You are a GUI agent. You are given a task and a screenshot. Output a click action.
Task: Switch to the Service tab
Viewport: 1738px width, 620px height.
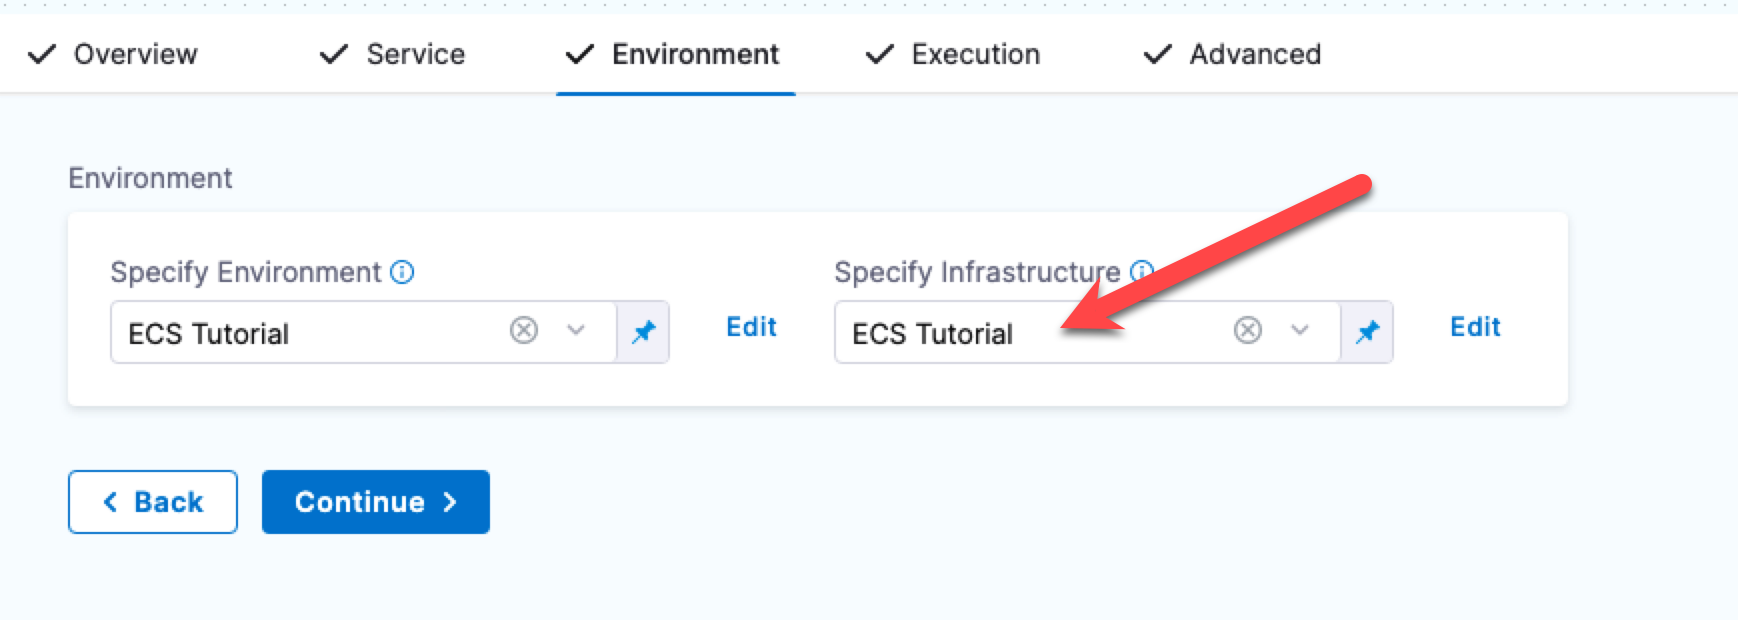click(x=414, y=54)
